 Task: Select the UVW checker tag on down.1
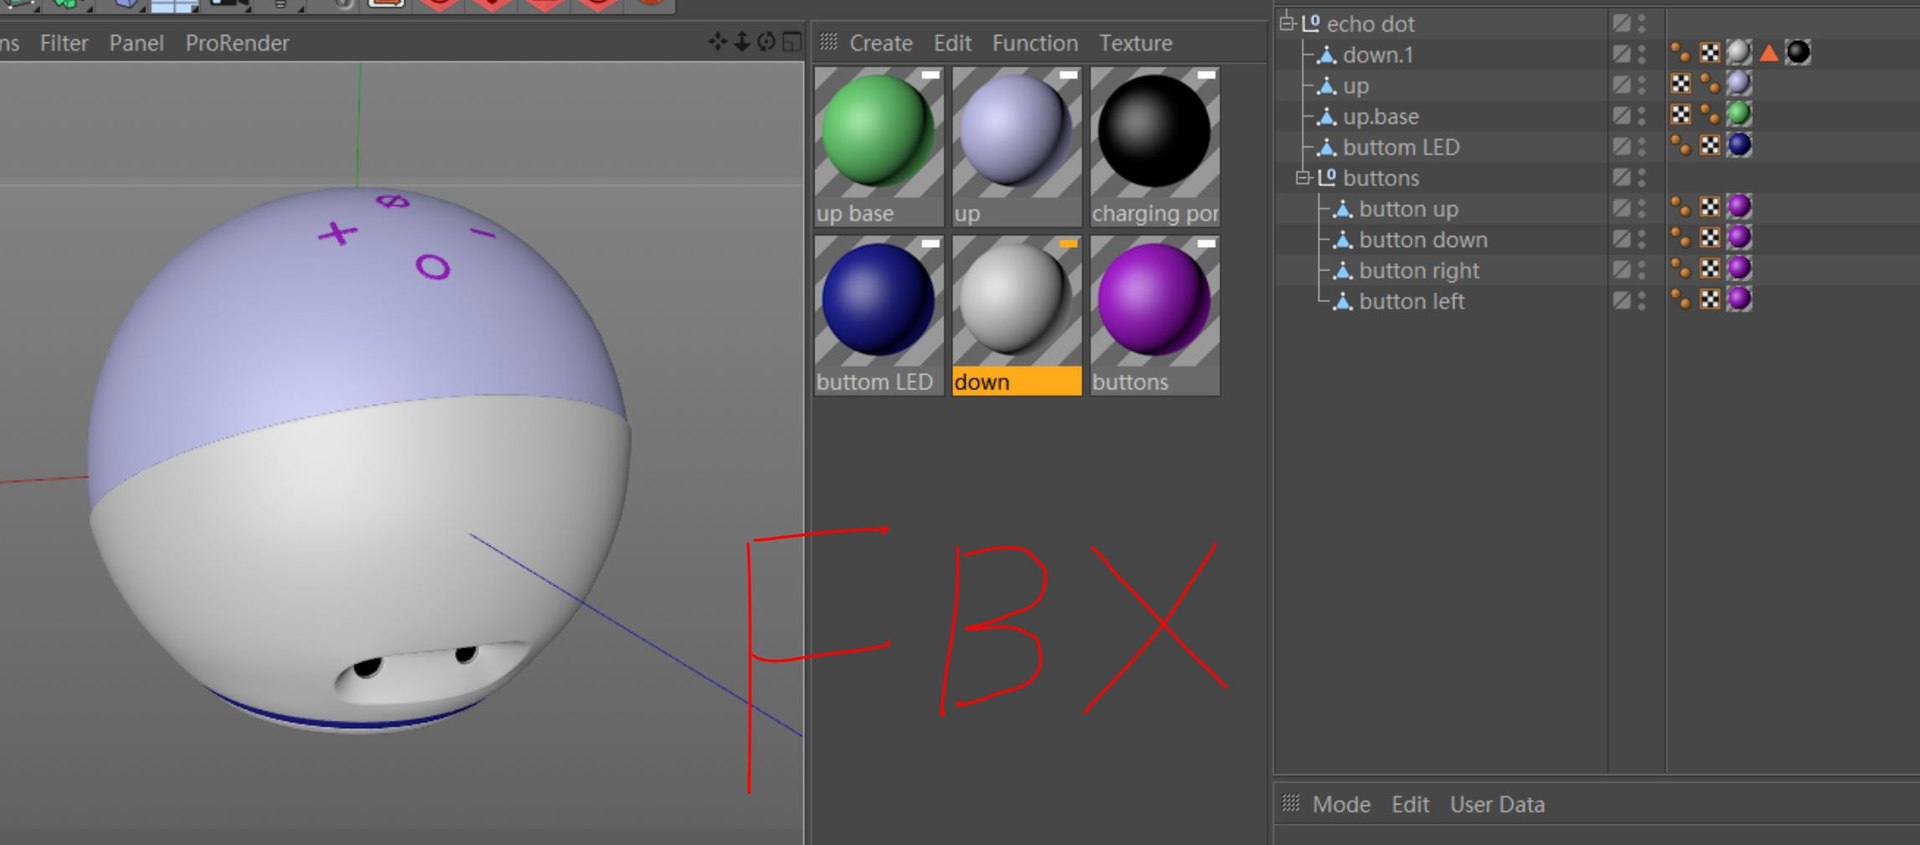pos(1710,53)
